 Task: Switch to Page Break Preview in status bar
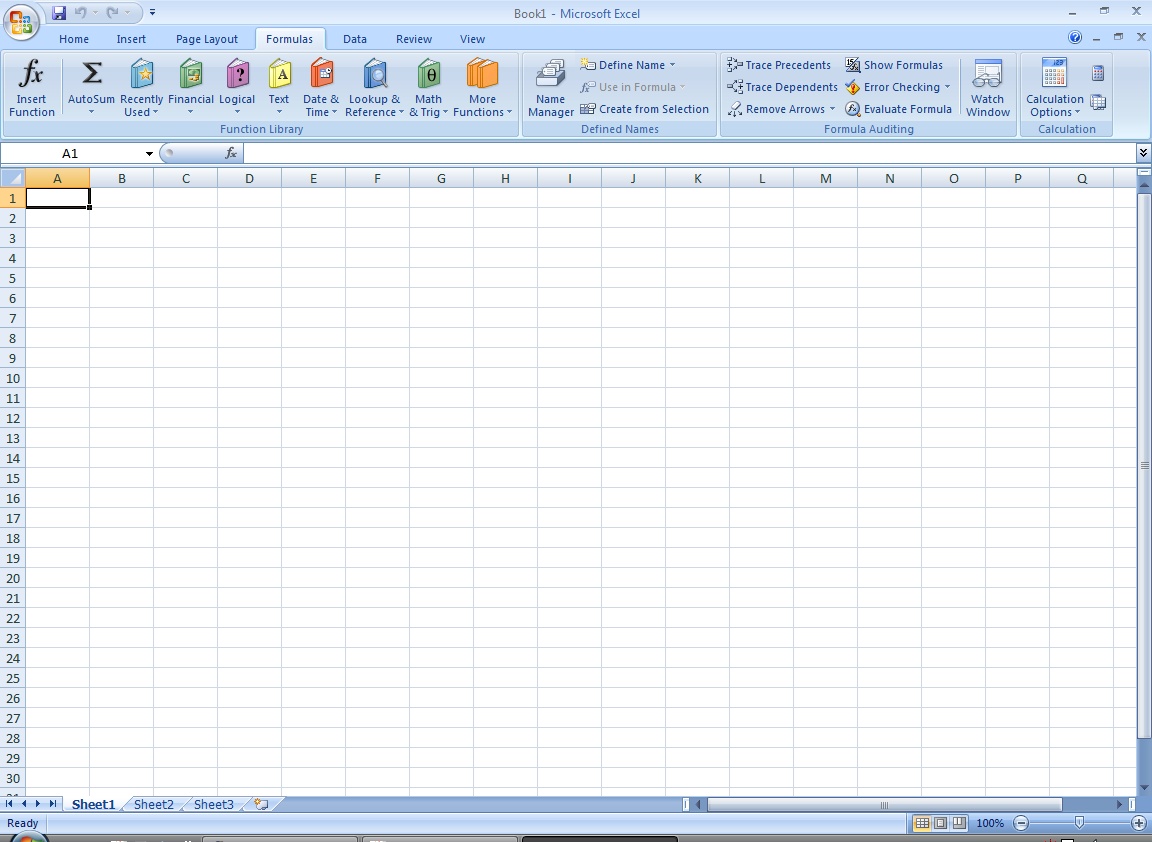pos(960,823)
